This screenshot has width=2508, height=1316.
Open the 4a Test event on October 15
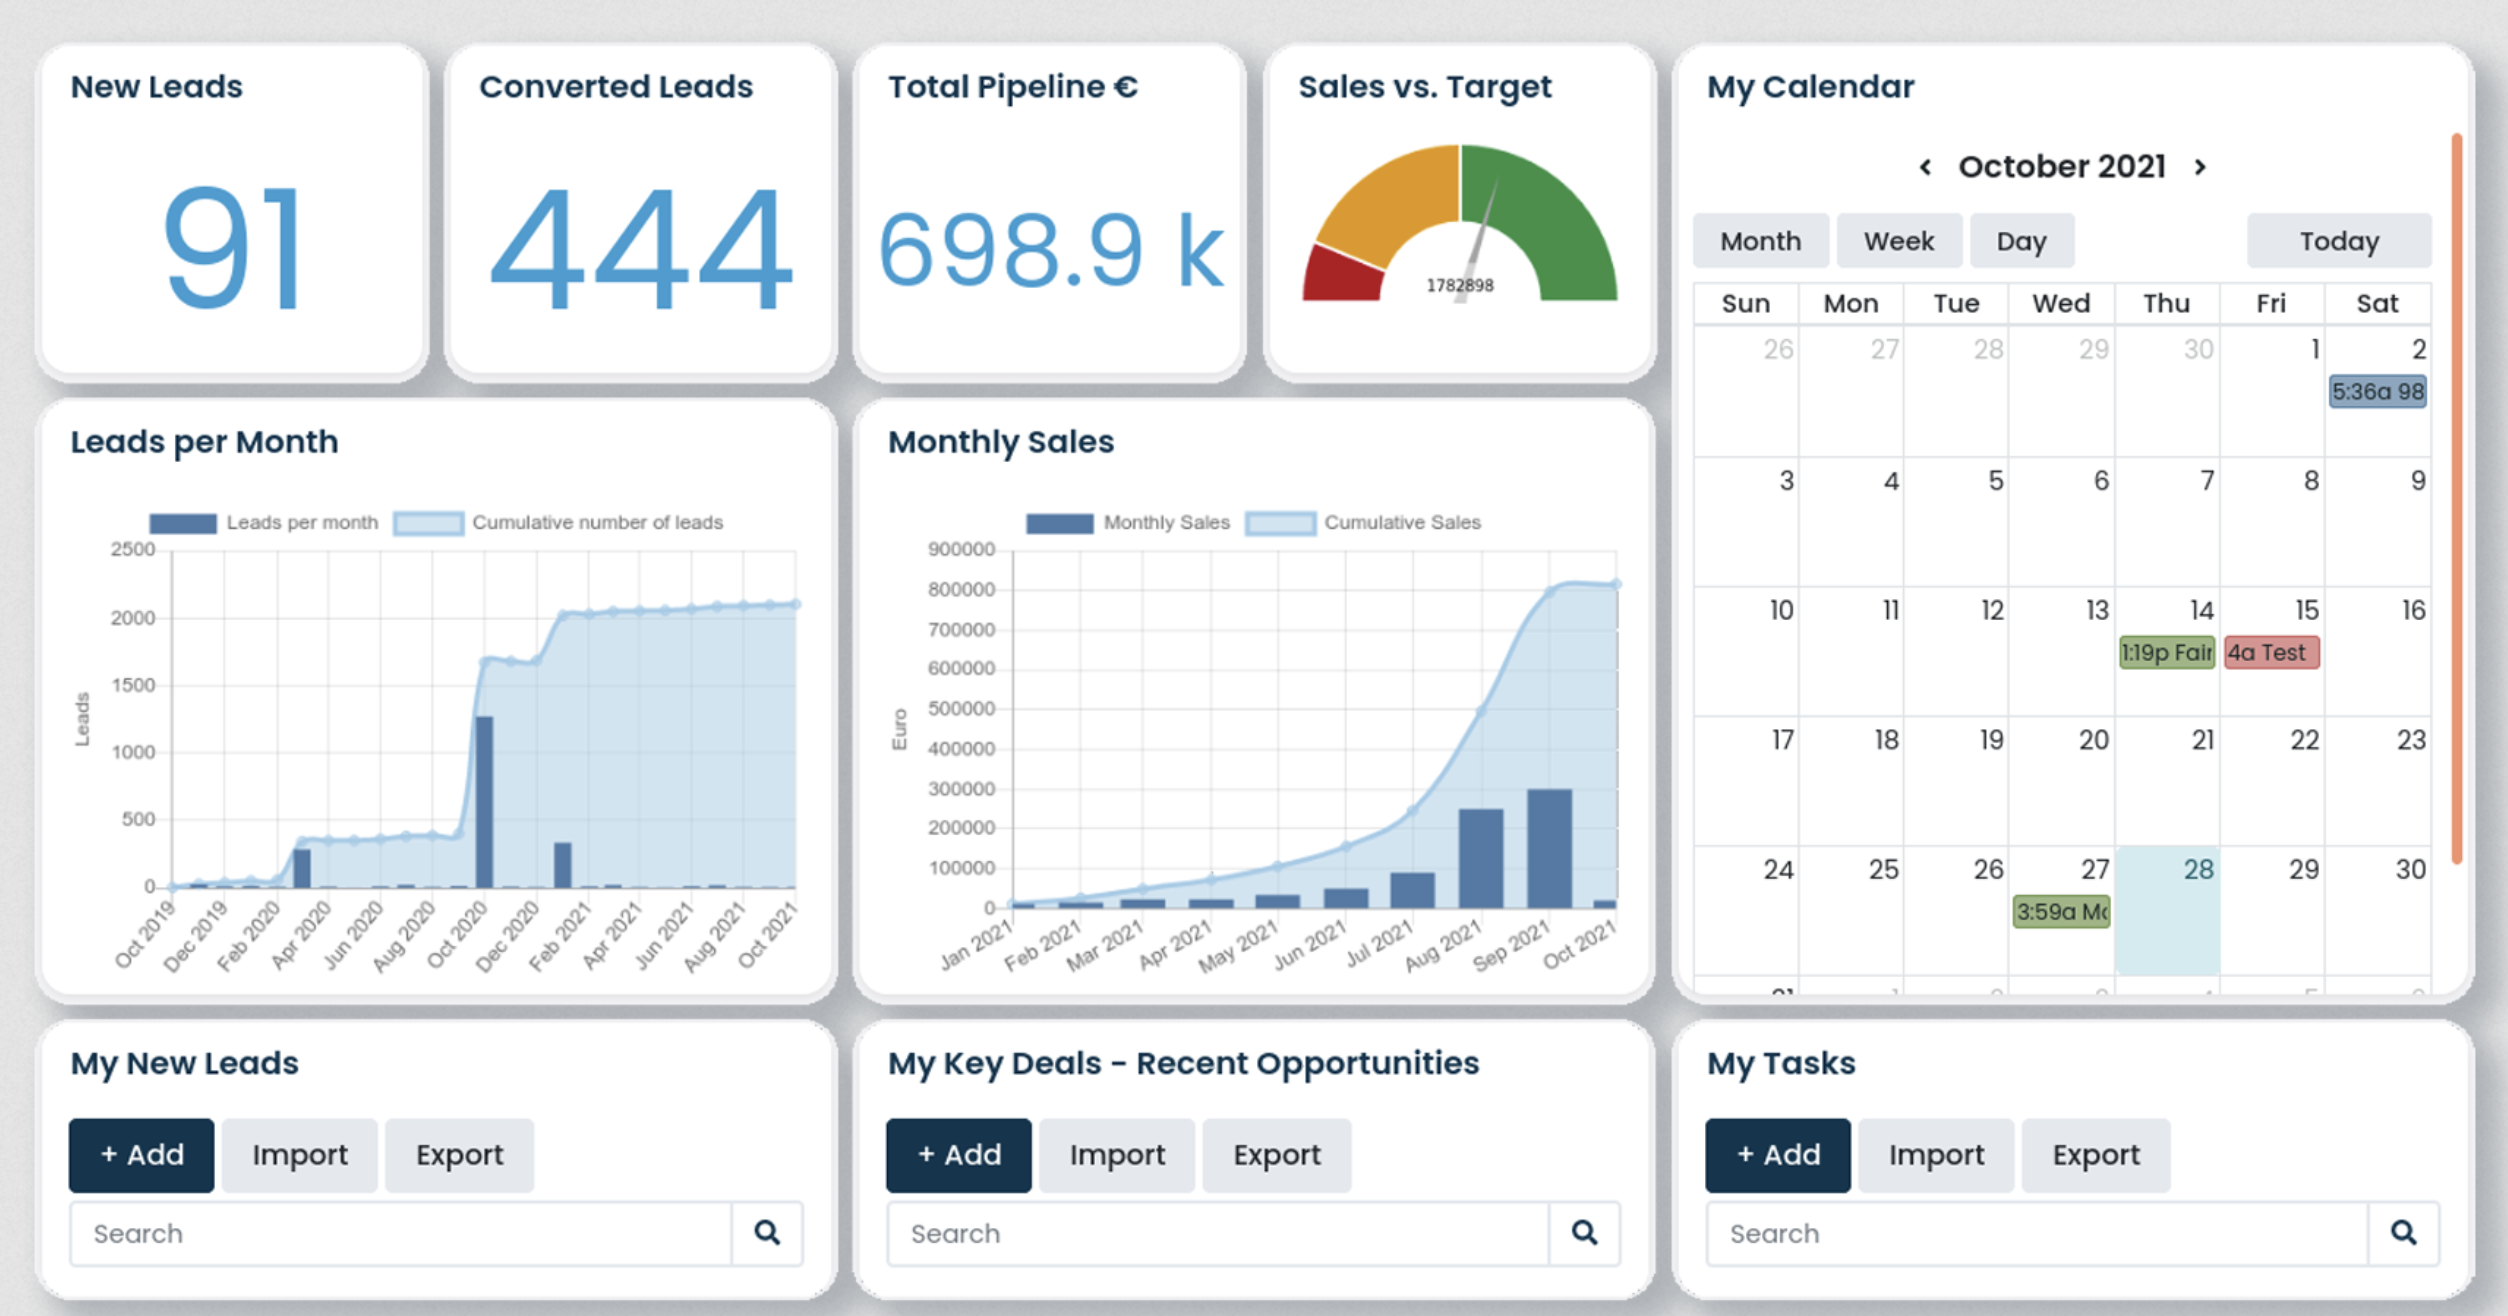2271,653
